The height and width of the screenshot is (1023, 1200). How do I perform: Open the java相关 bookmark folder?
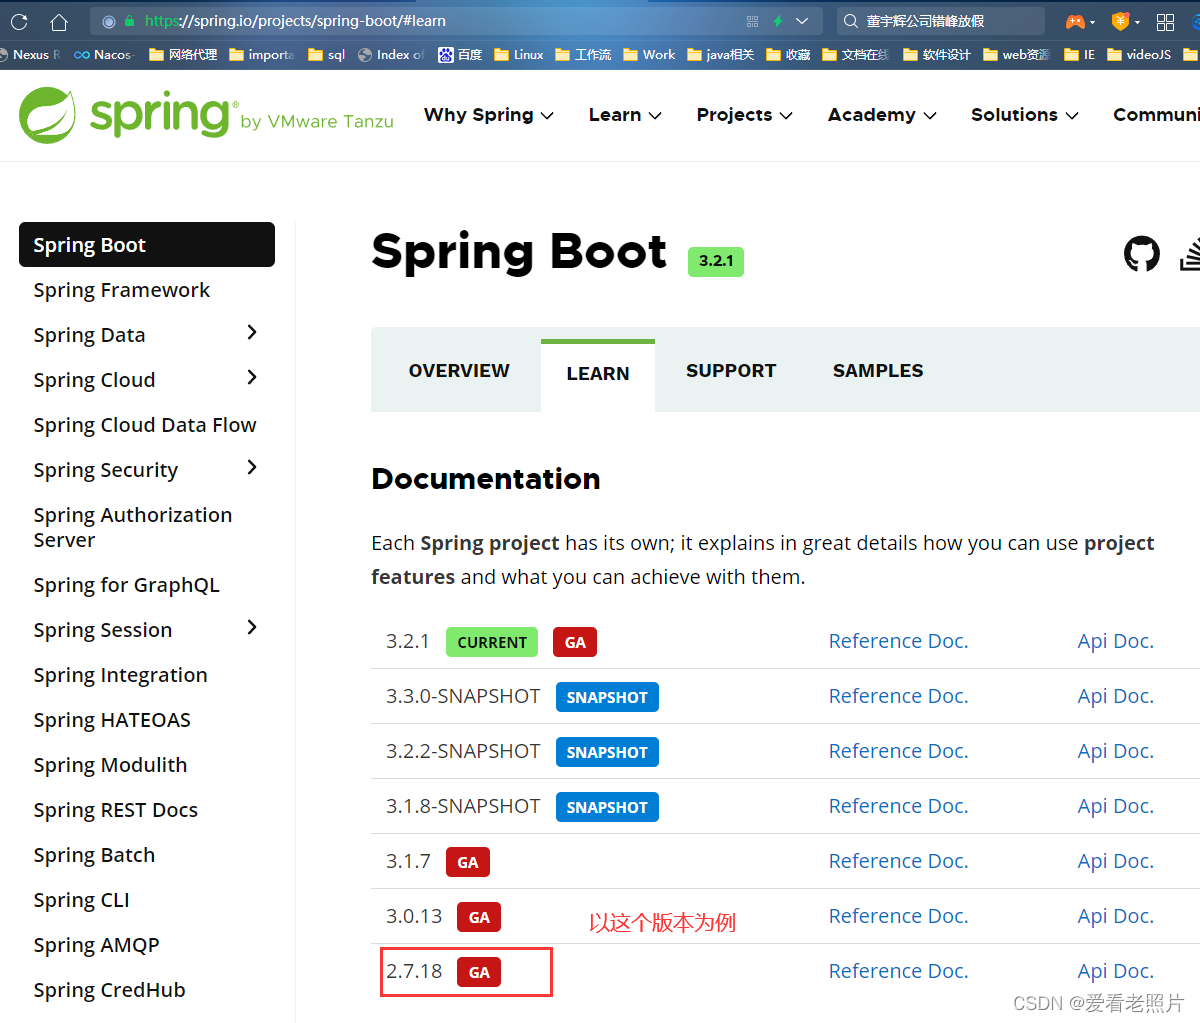tap(721, 55)
